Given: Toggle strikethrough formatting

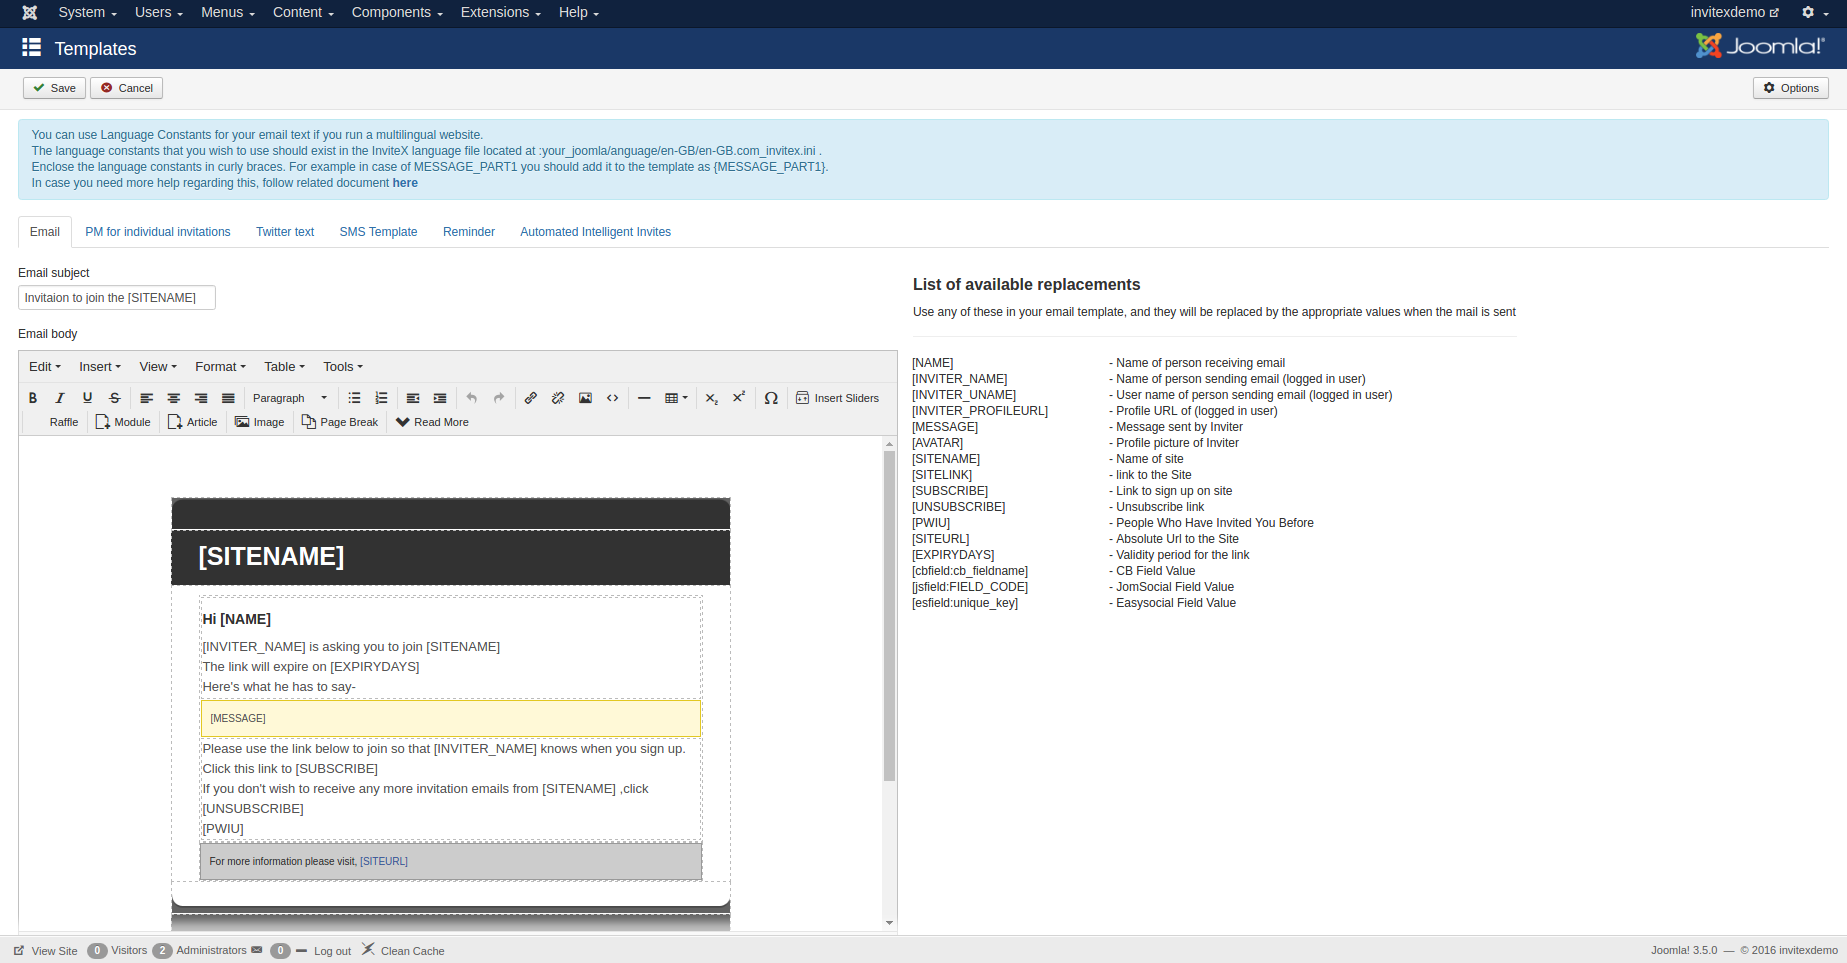Looking at the screenshot, I should (x=115, y=398).
